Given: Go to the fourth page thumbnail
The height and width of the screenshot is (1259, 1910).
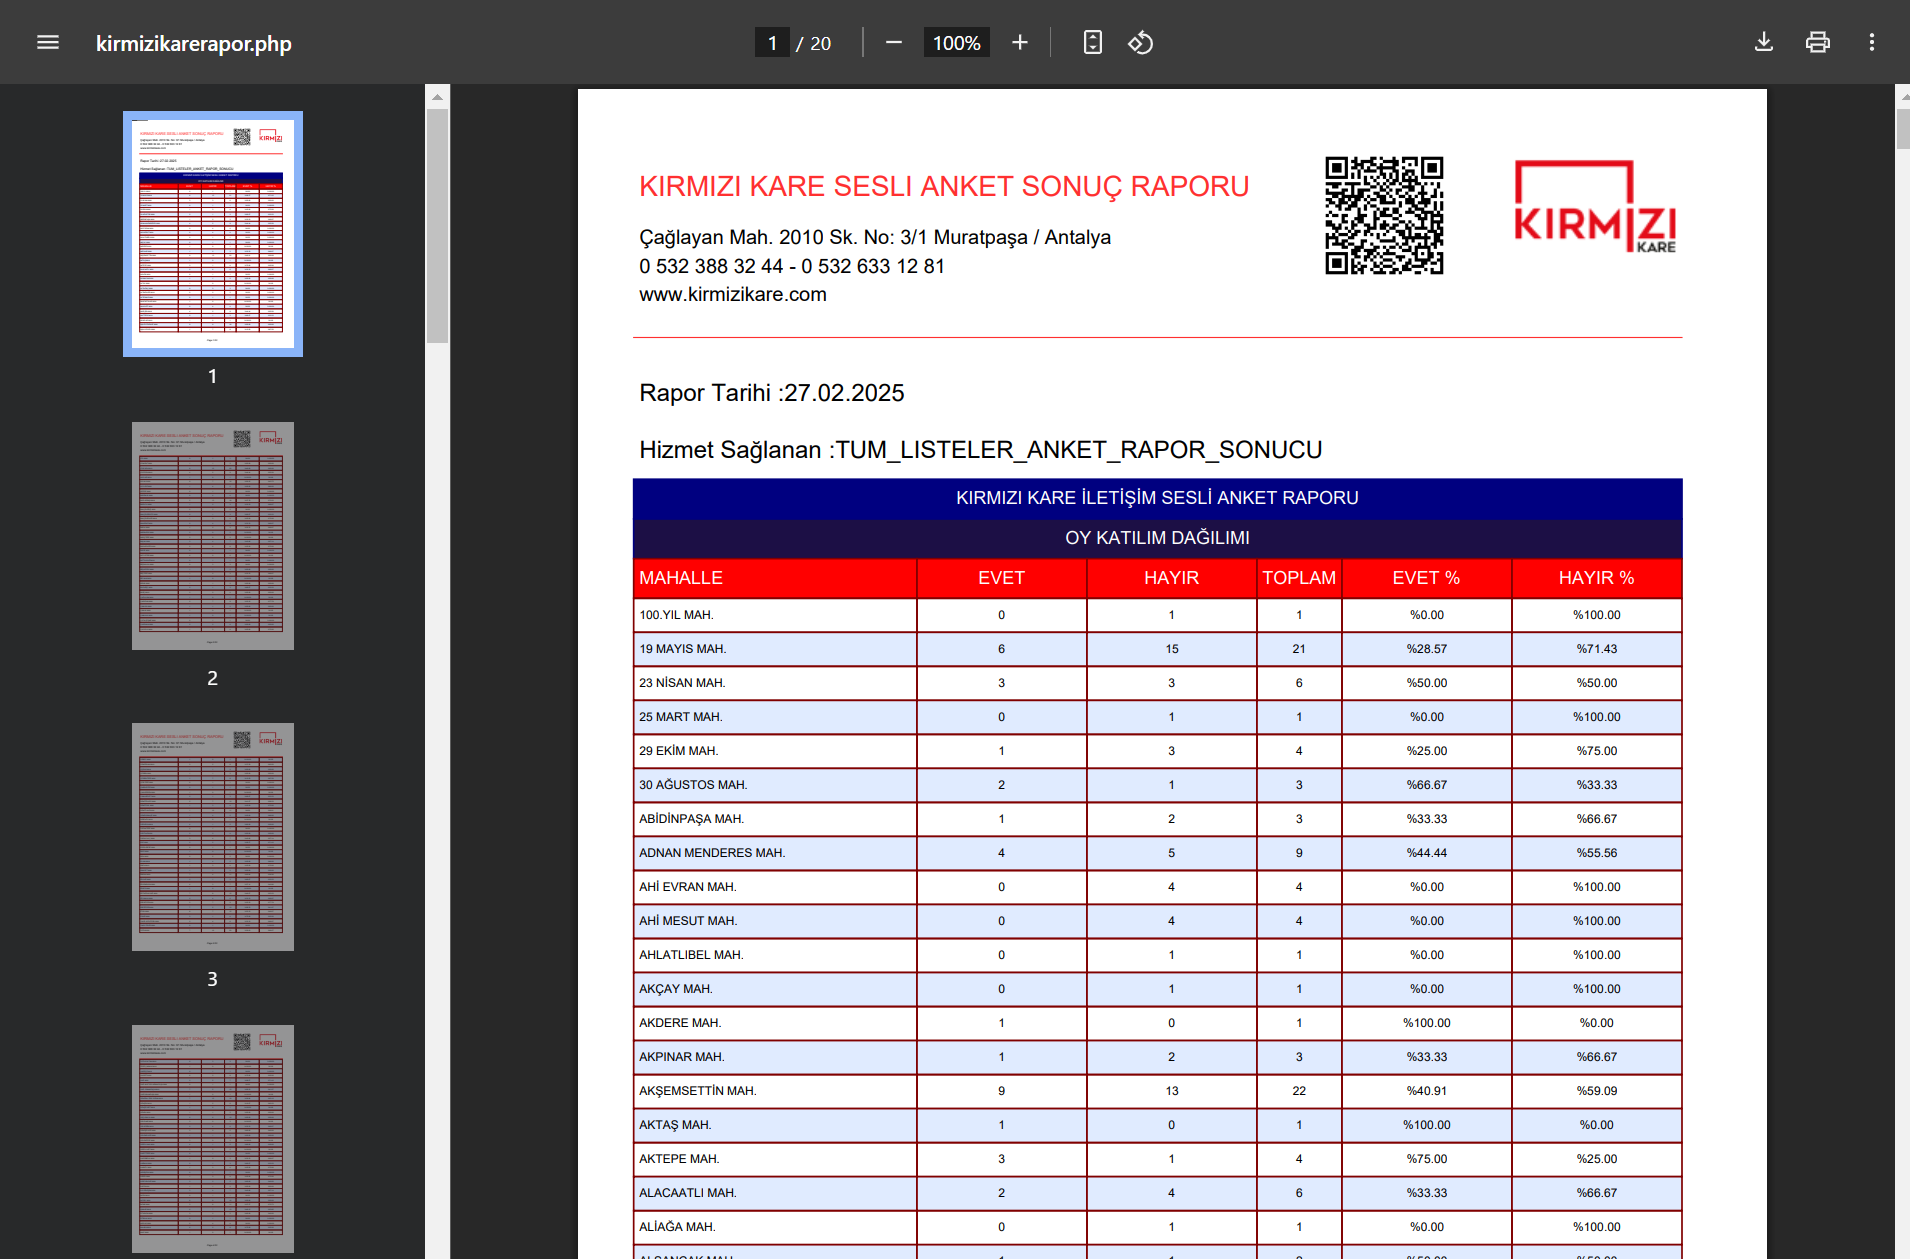Looking at the screenshot, I should (x=213, y=1138).
